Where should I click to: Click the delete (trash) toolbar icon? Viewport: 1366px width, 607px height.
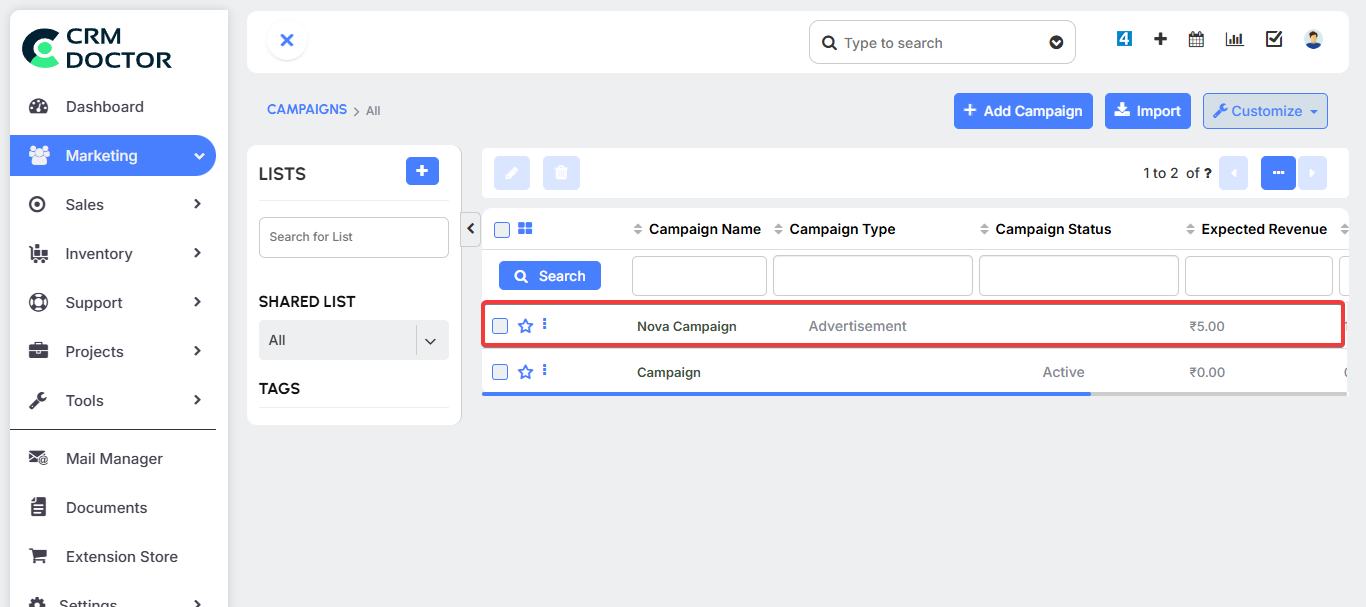pyautogui.click(x=561, y=172)
